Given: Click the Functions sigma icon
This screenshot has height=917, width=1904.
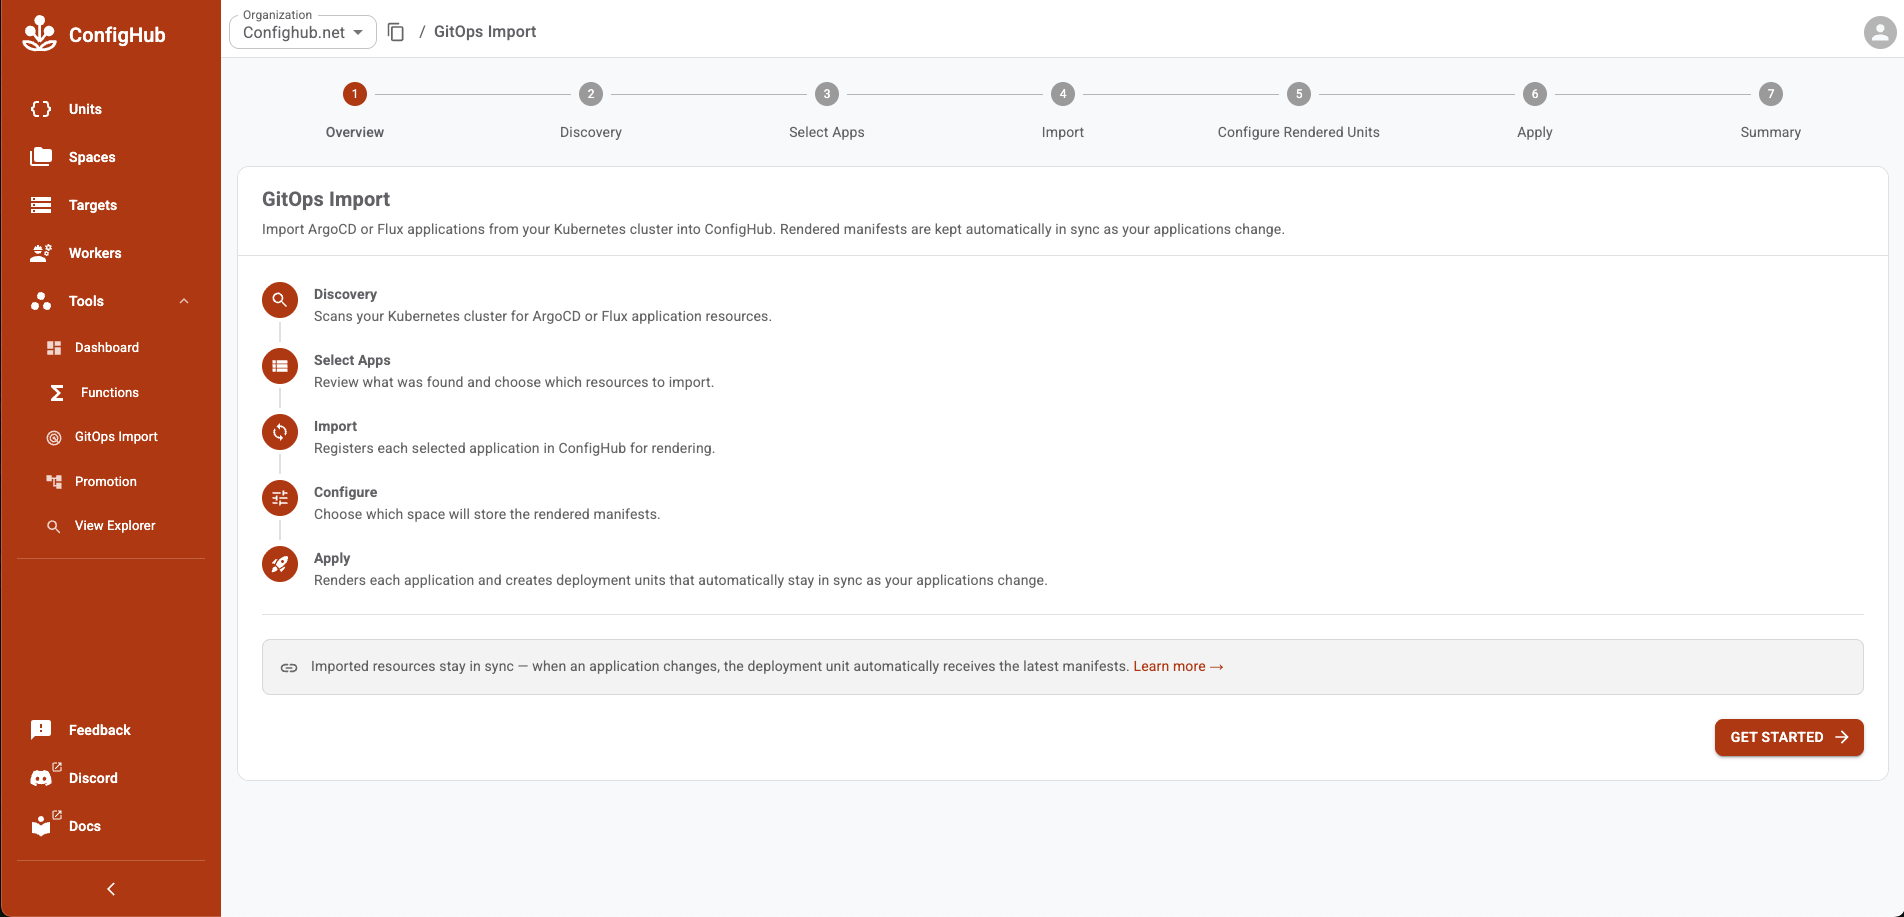Looking at the screenshot, I should (57, 393).
